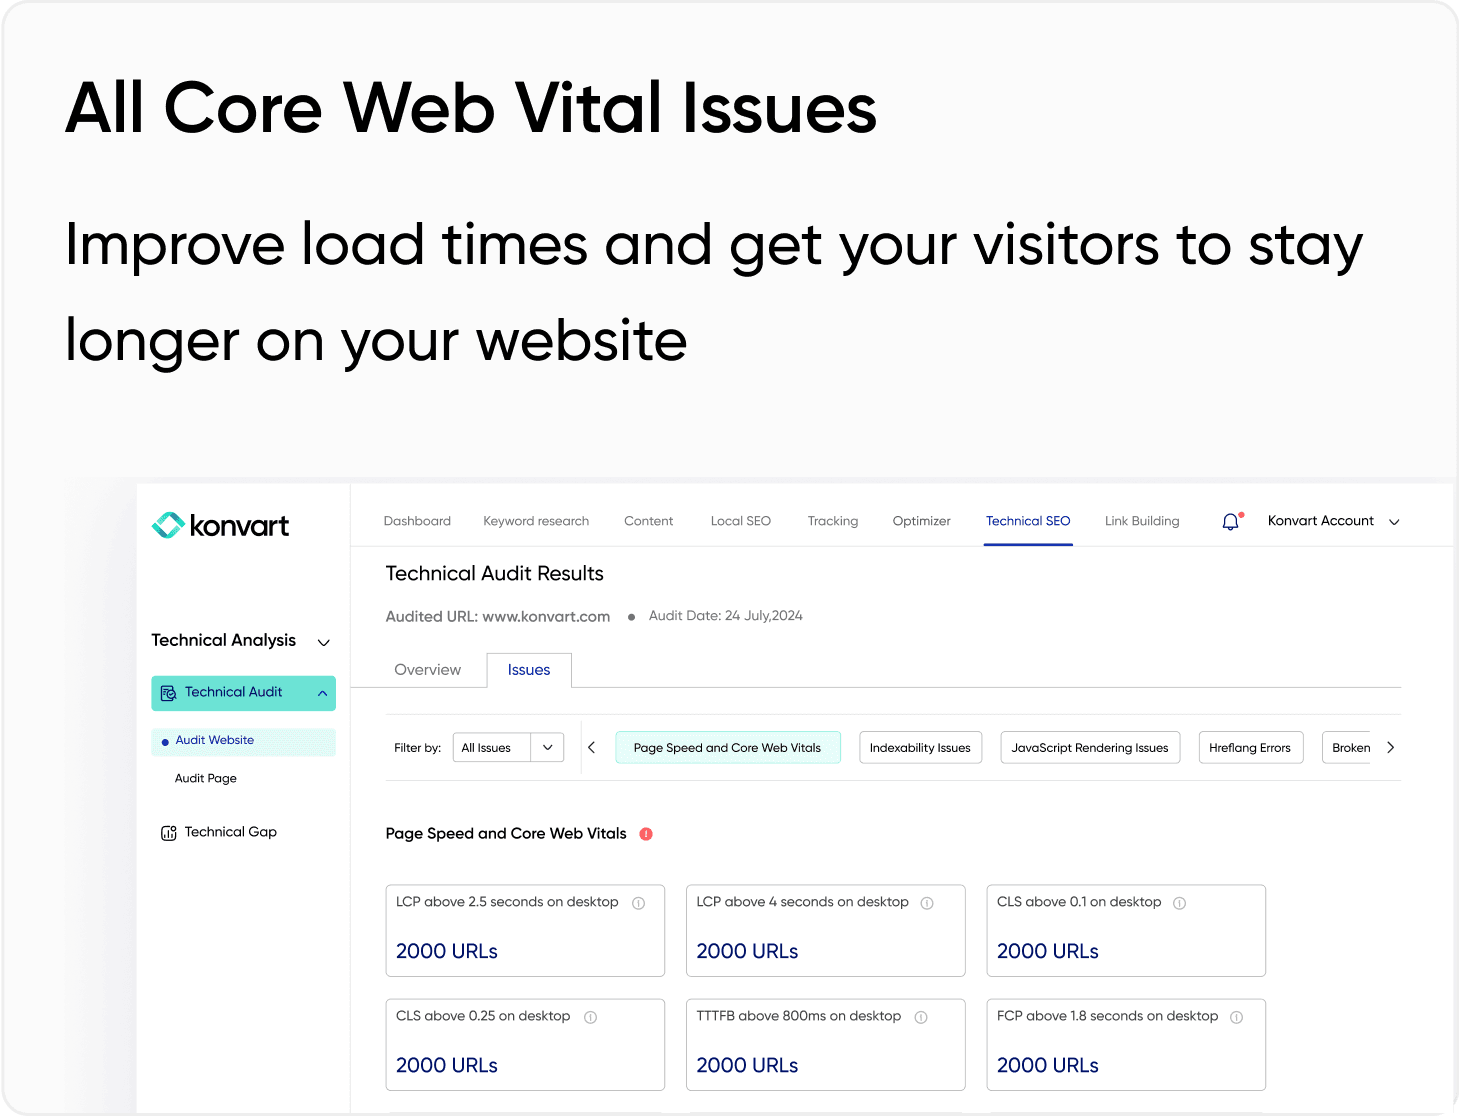Screen dimensions: 1459x1116
Task: Select the Page Speed and Core Web Vitals chip
Action: click(x=728, y=747)
